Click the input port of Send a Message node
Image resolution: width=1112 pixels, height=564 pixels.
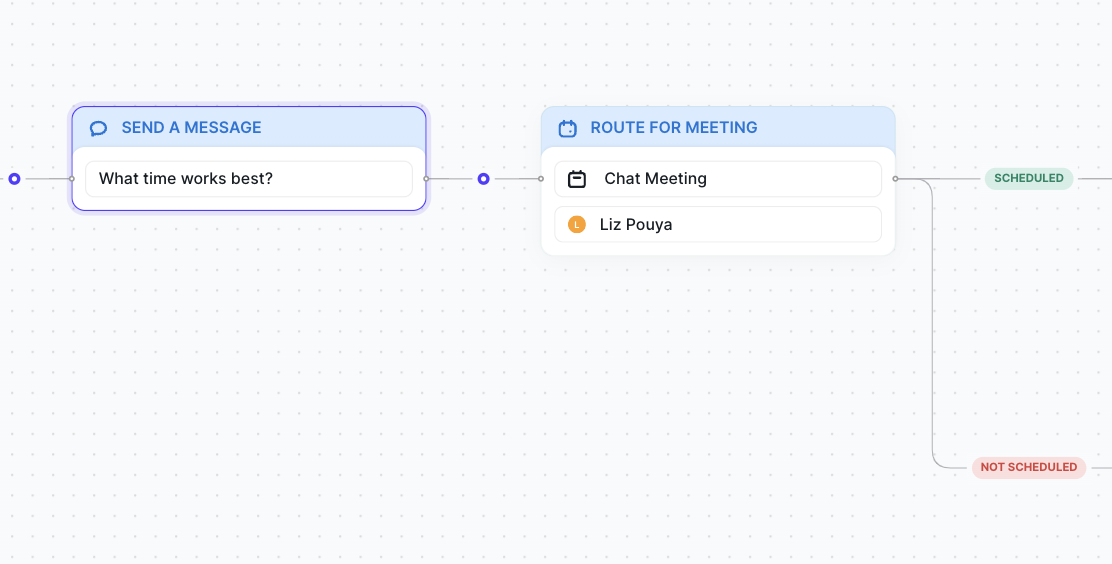tap(71, 179)
